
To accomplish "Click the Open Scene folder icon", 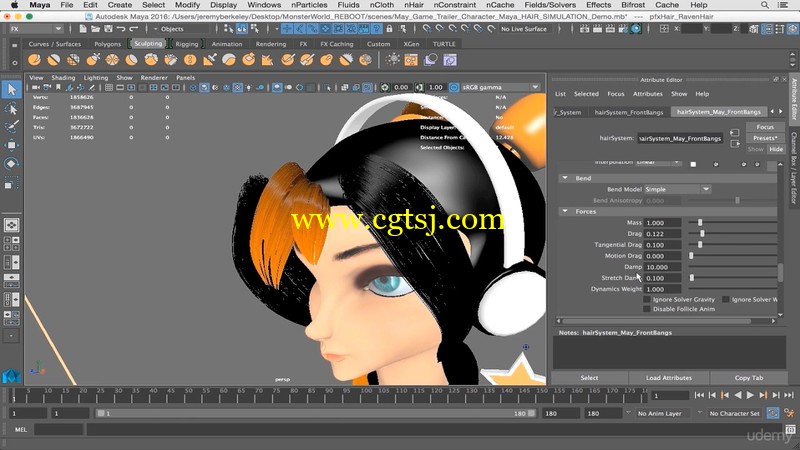I will 95,29.
